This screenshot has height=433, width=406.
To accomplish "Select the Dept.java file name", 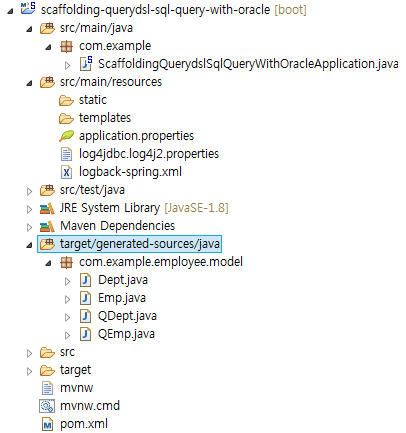I will [x=123, y=280].
